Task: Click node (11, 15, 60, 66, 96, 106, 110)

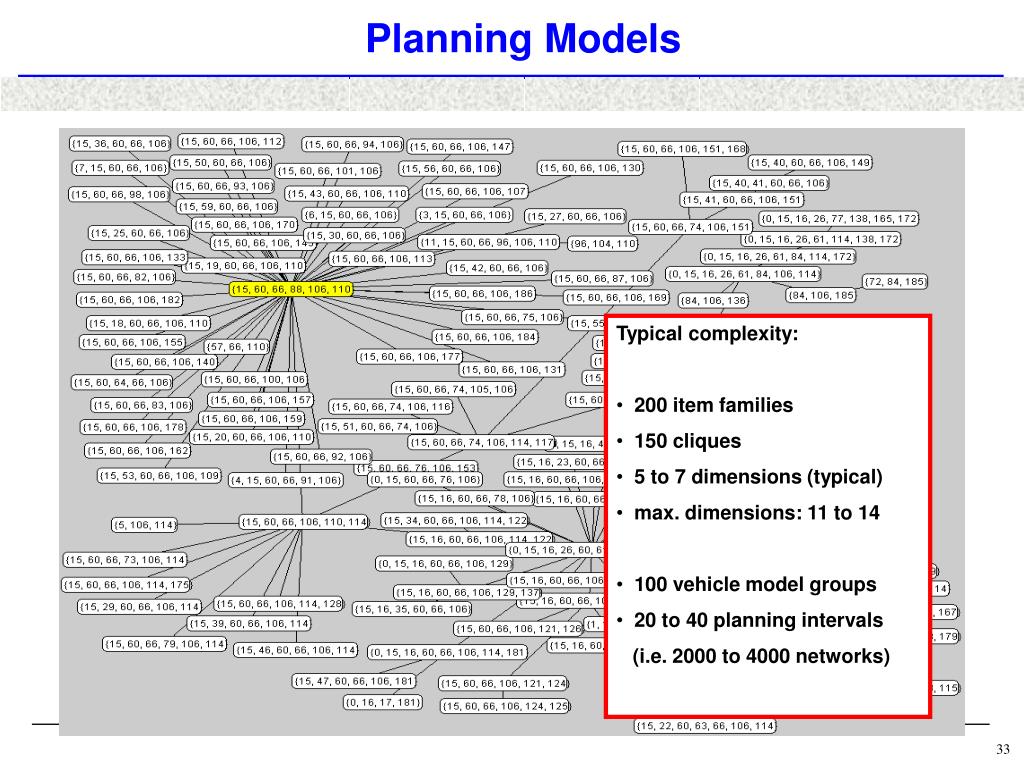Action: [488, 242]
